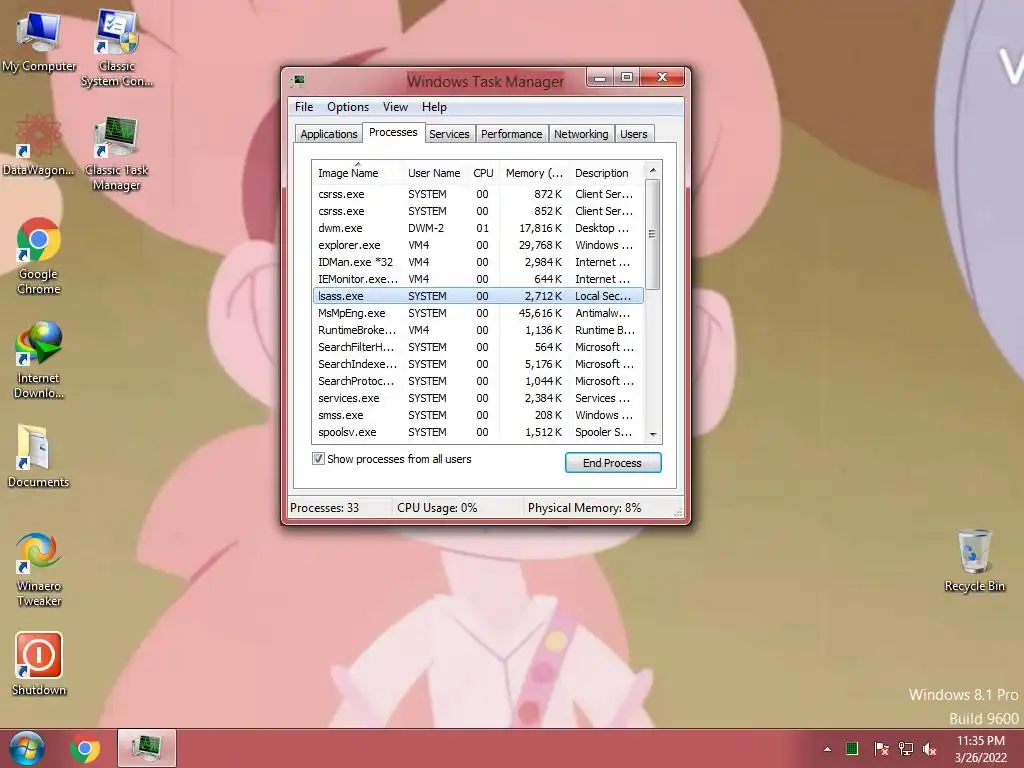Screen dimensions: 1024x768
Task: Open the File menu
Action: click(x=304, y=106)
